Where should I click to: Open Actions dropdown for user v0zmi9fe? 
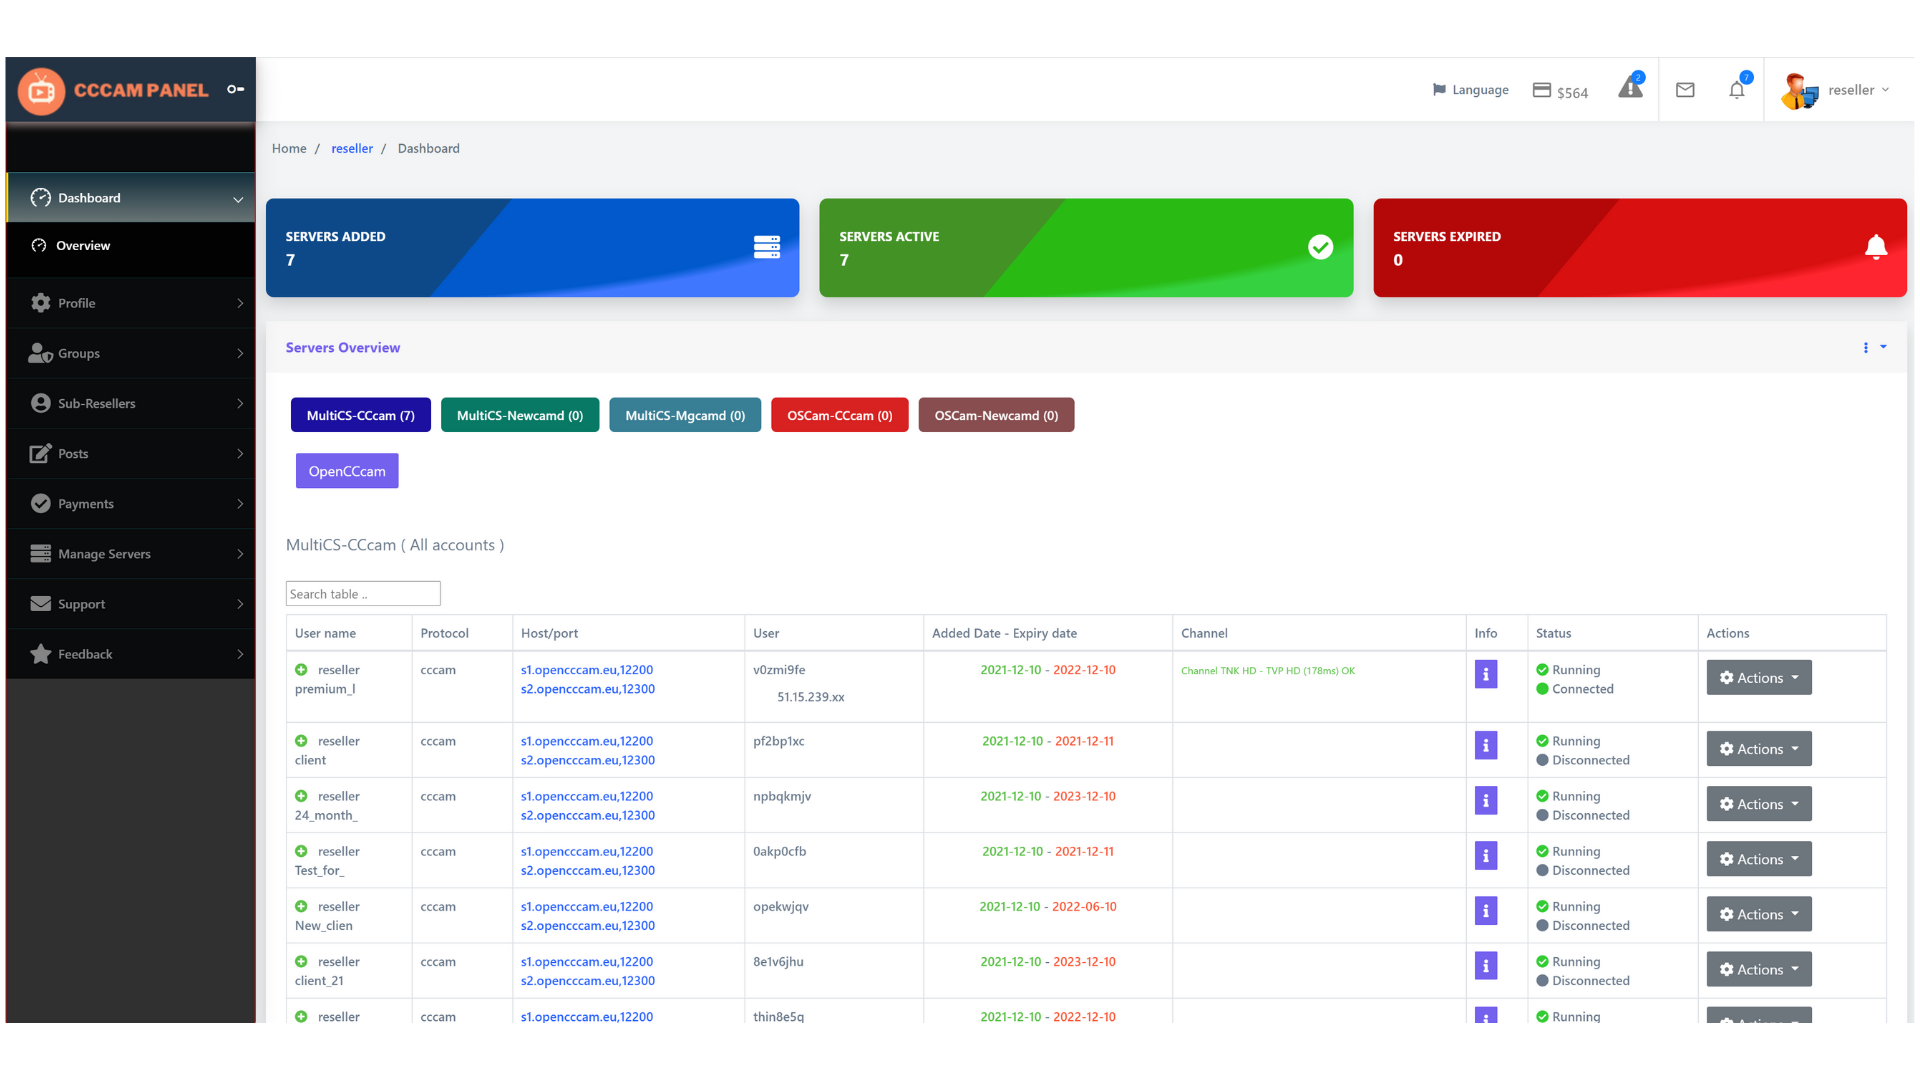[1759, 678]
